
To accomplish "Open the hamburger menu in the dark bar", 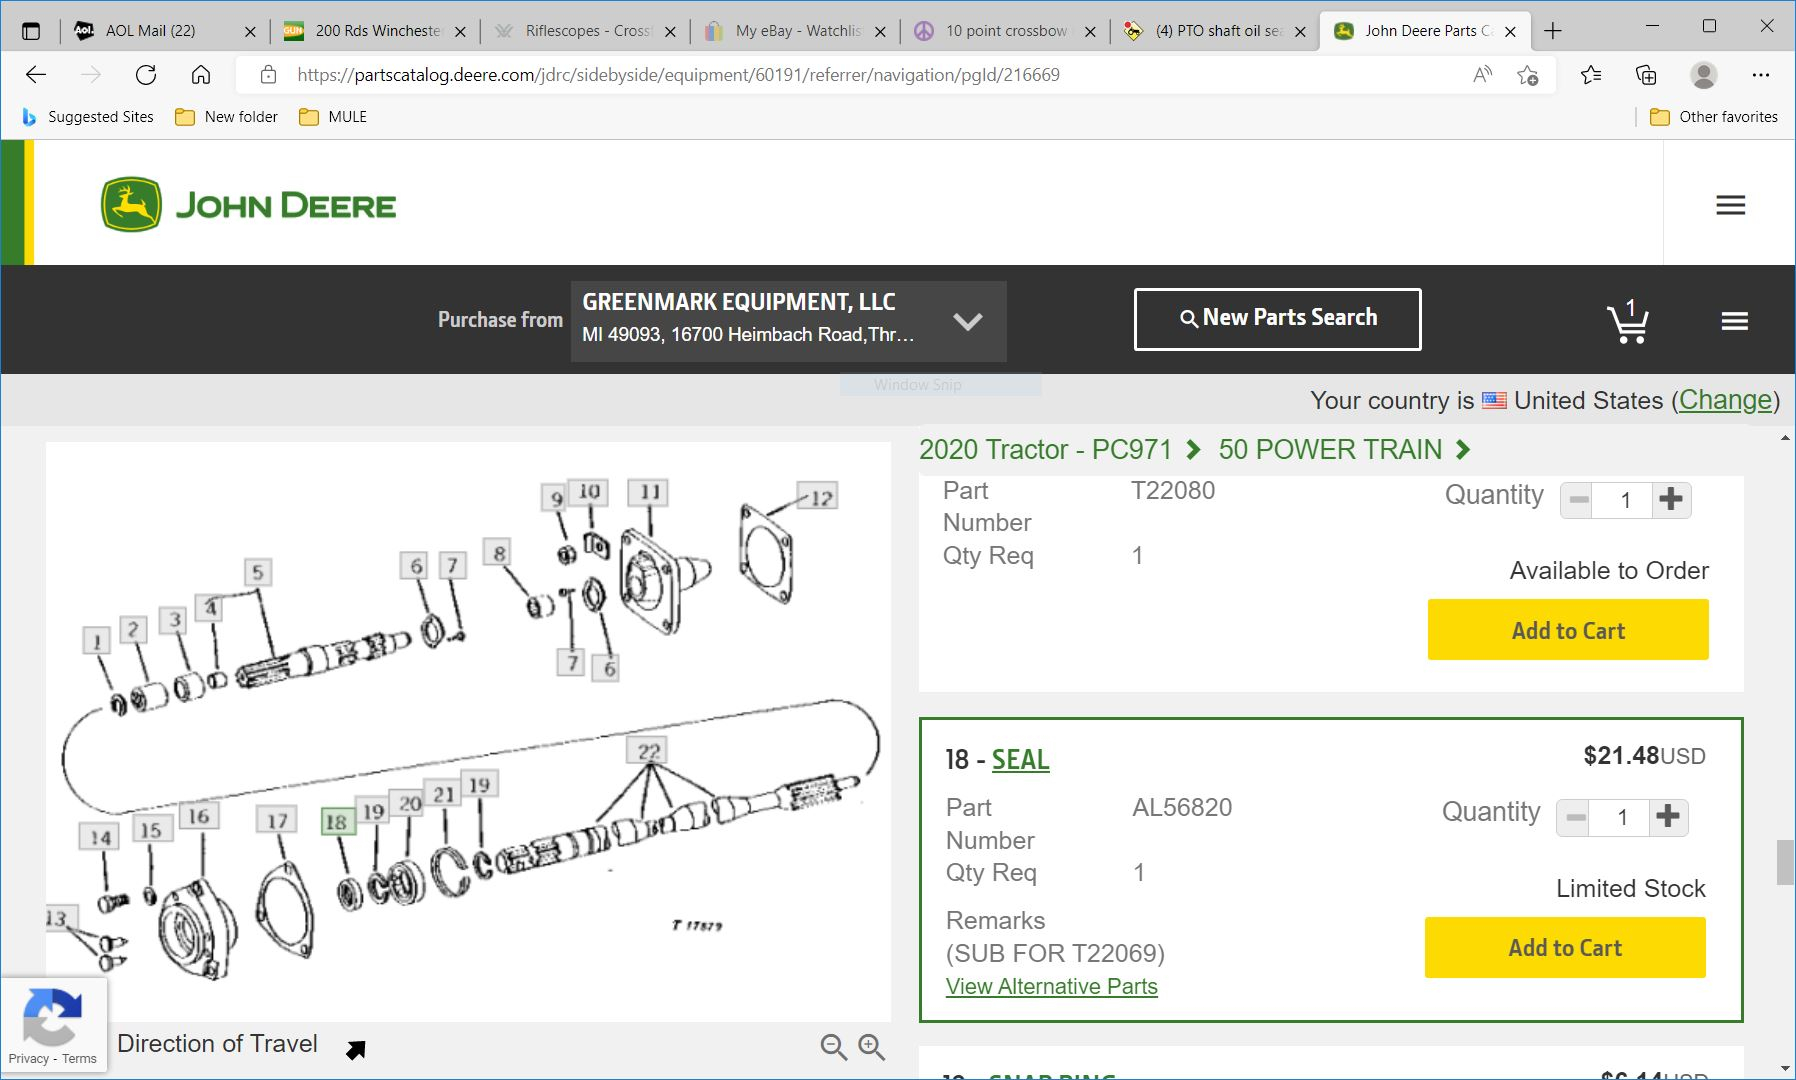I will tap(1734, 321).
